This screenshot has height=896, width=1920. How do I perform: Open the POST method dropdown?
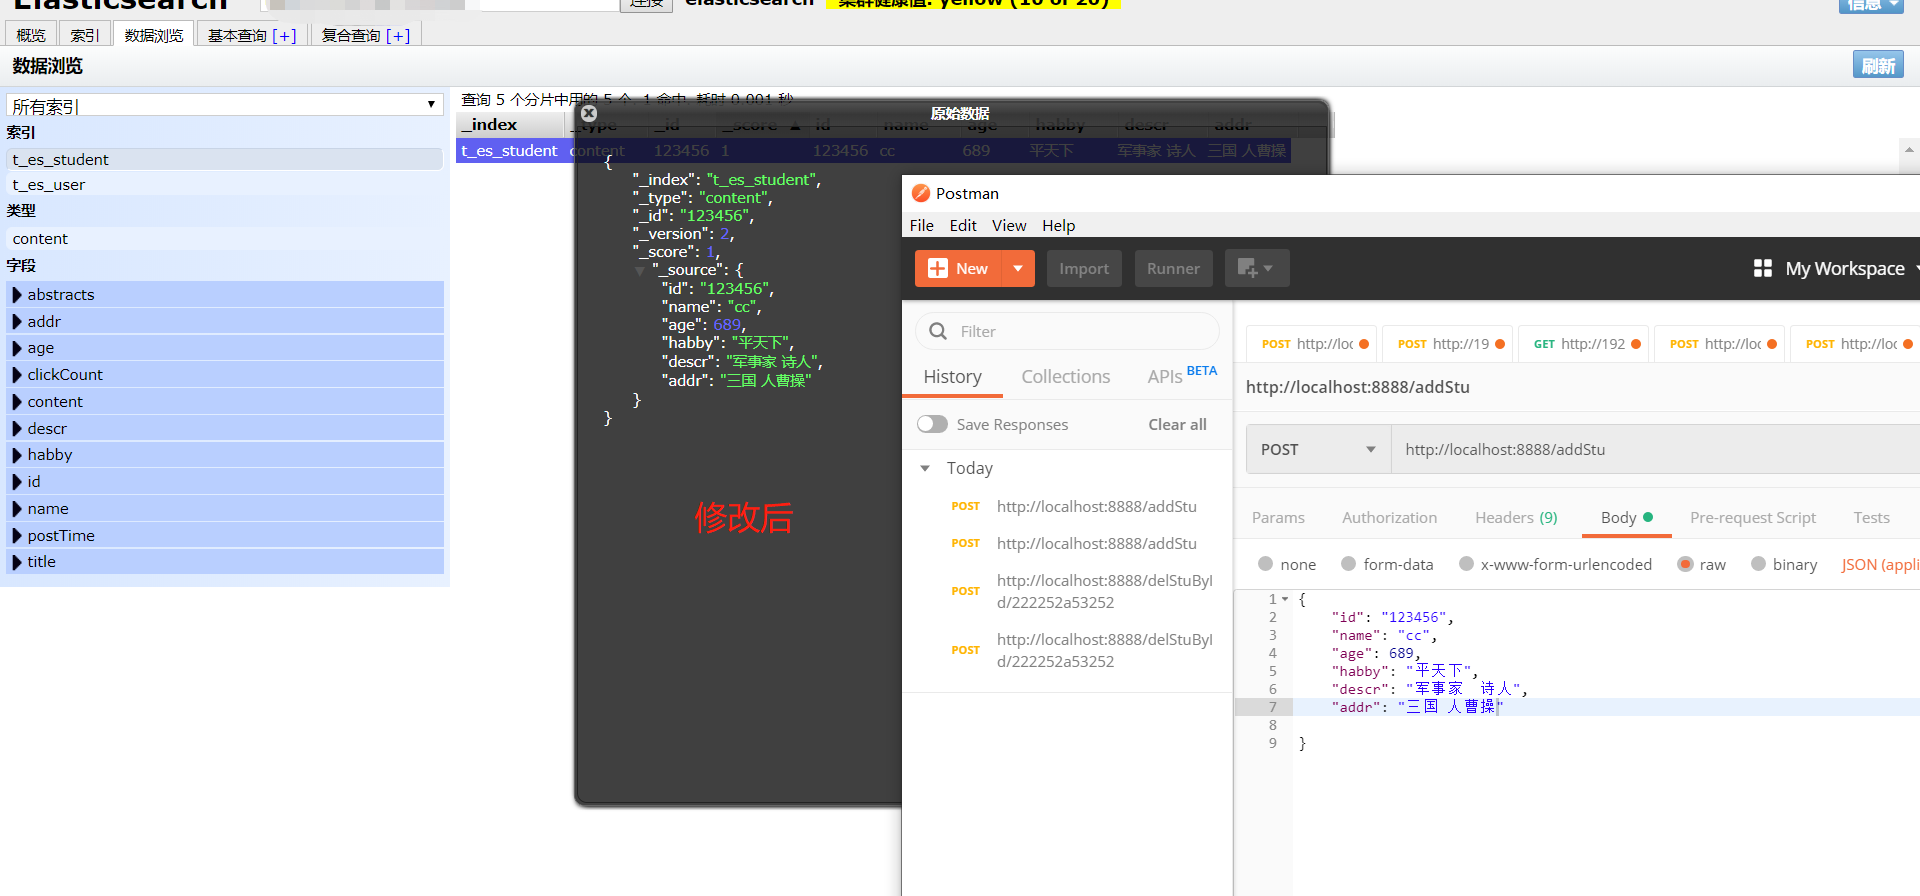[1318, 449]
